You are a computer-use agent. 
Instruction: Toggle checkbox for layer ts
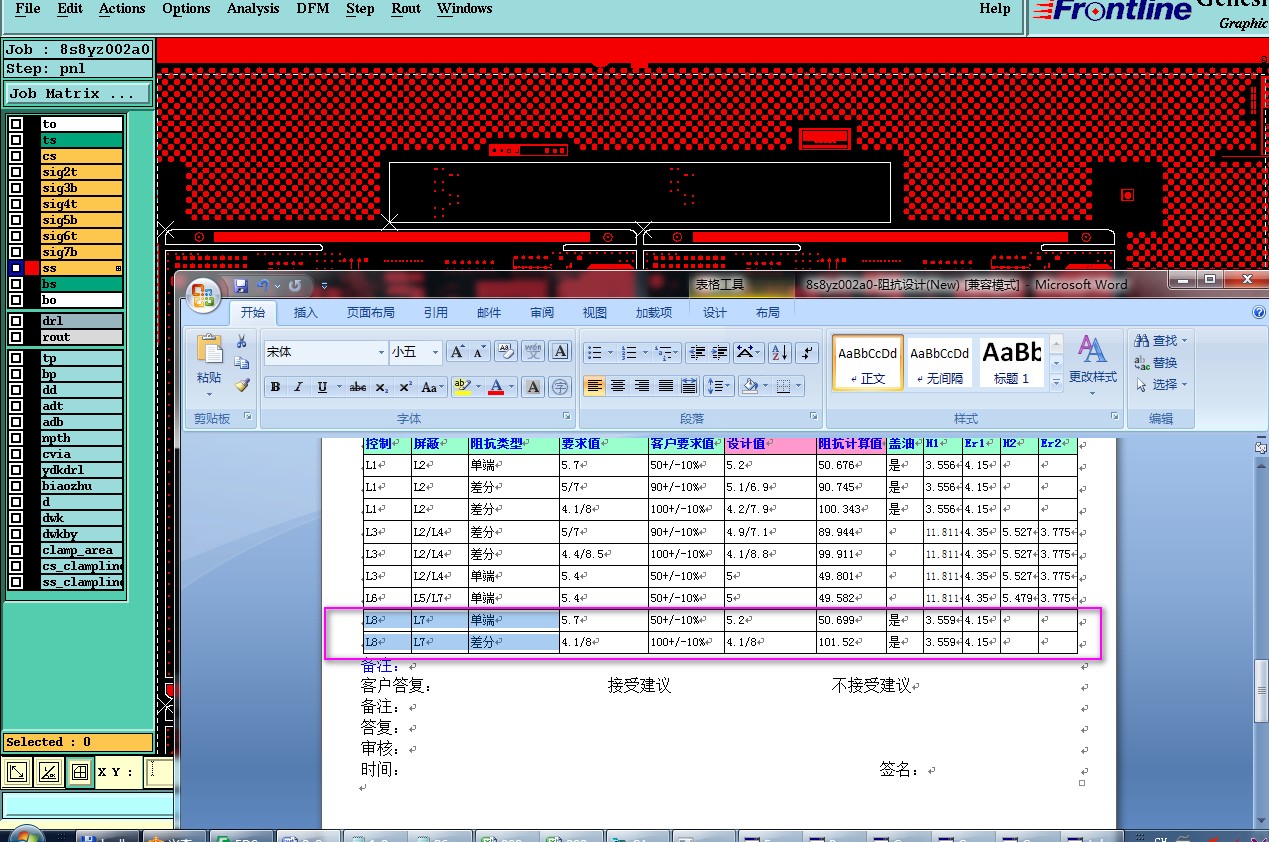click(16, 140)
